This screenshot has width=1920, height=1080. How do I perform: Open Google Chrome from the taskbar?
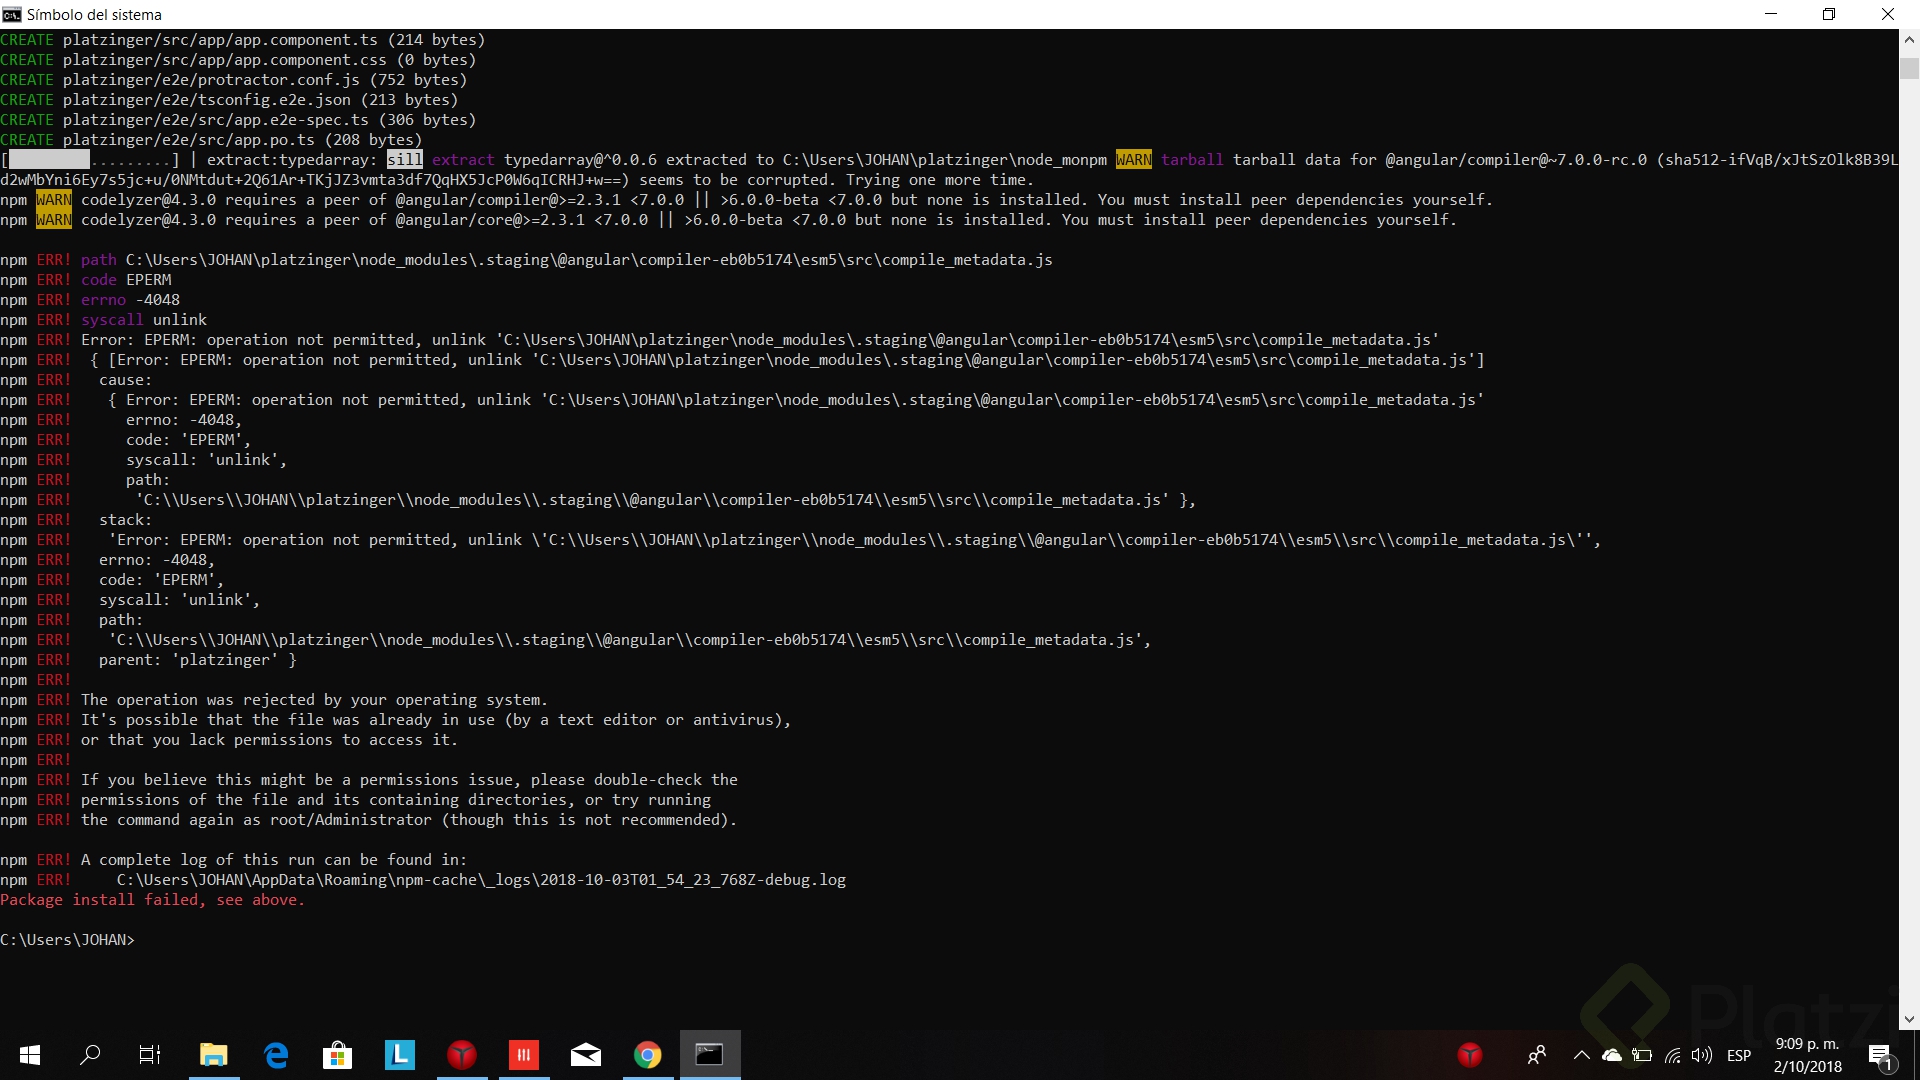point(647,1055)
